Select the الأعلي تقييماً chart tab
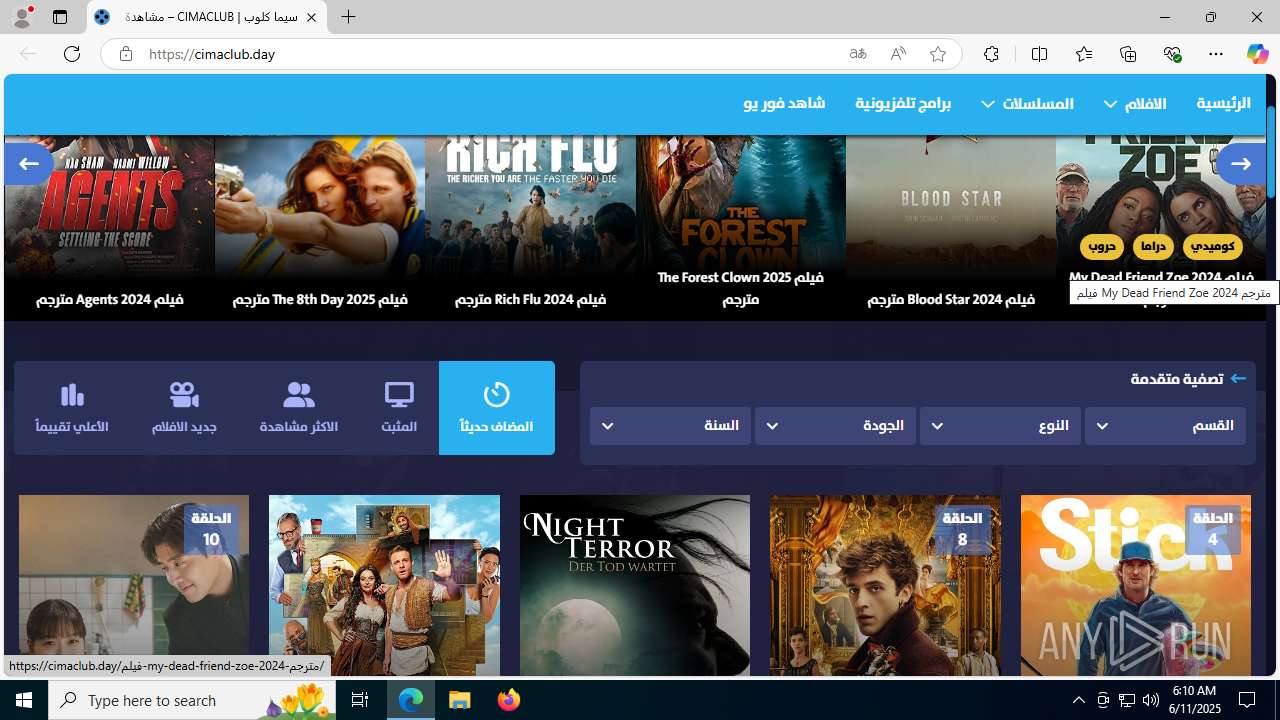This screenshot has height=720, width=1280. pos(72,408)
